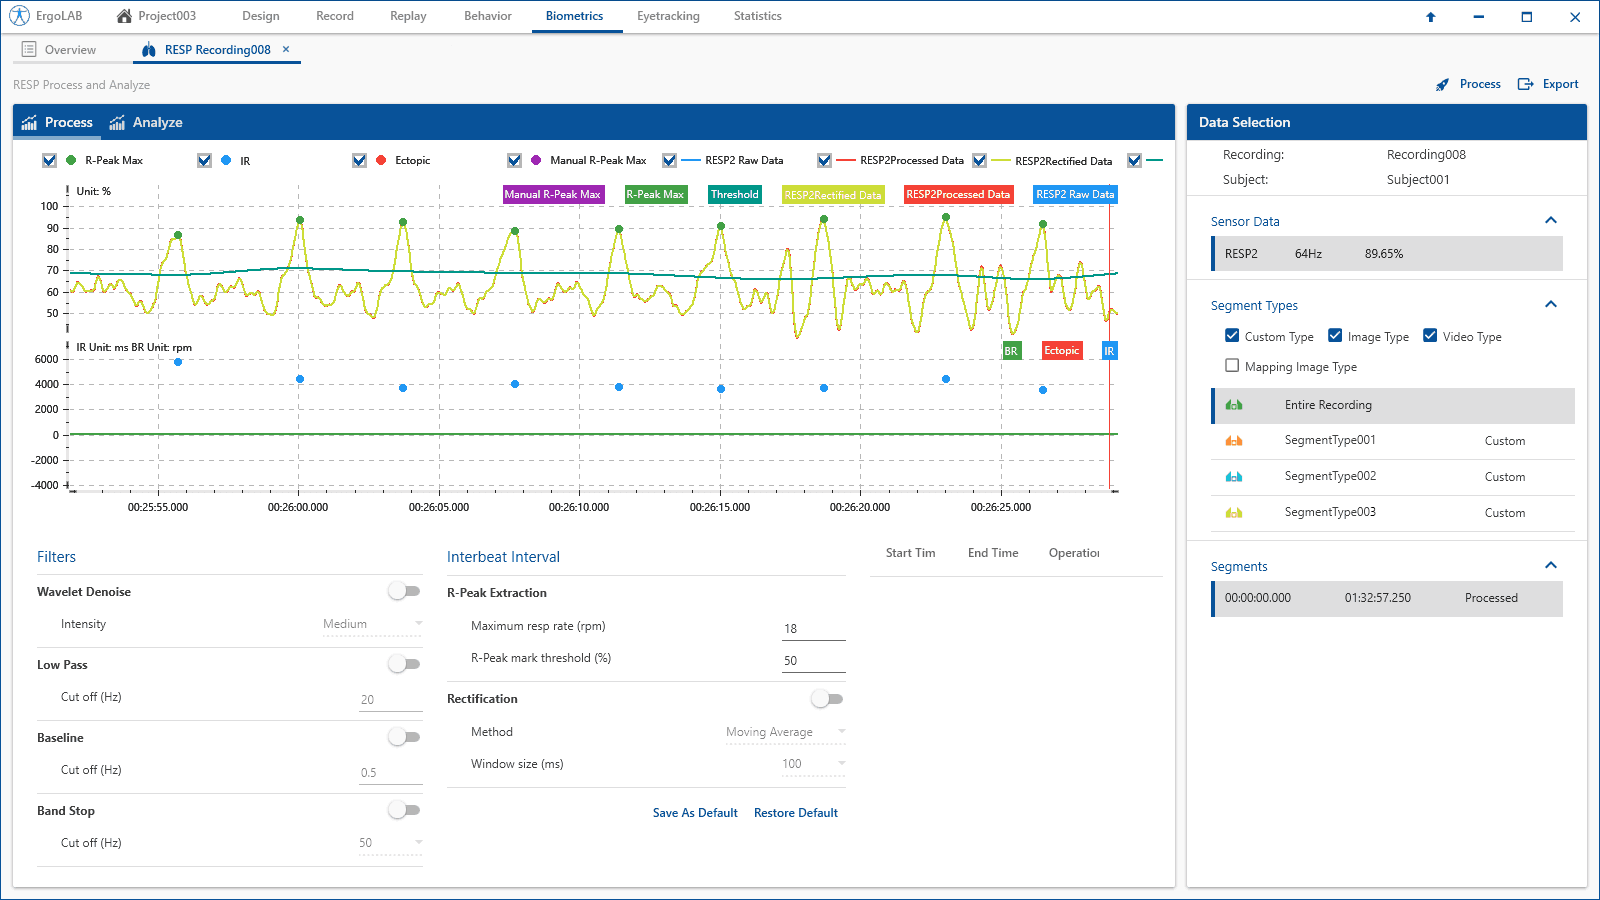Click the Restore Default link
The height and width of the screenshot is (900, 1600).
pyautogui.click(x=796, y=813)
